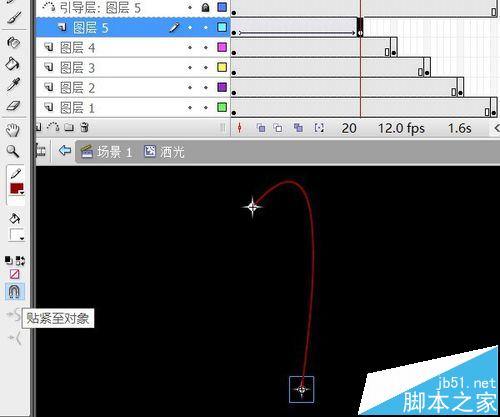Image resolution: width=500 pixels, height=417 pixels.
Task: Toggle the Snap to Objects magnet
Action: [x=14, y=291]
